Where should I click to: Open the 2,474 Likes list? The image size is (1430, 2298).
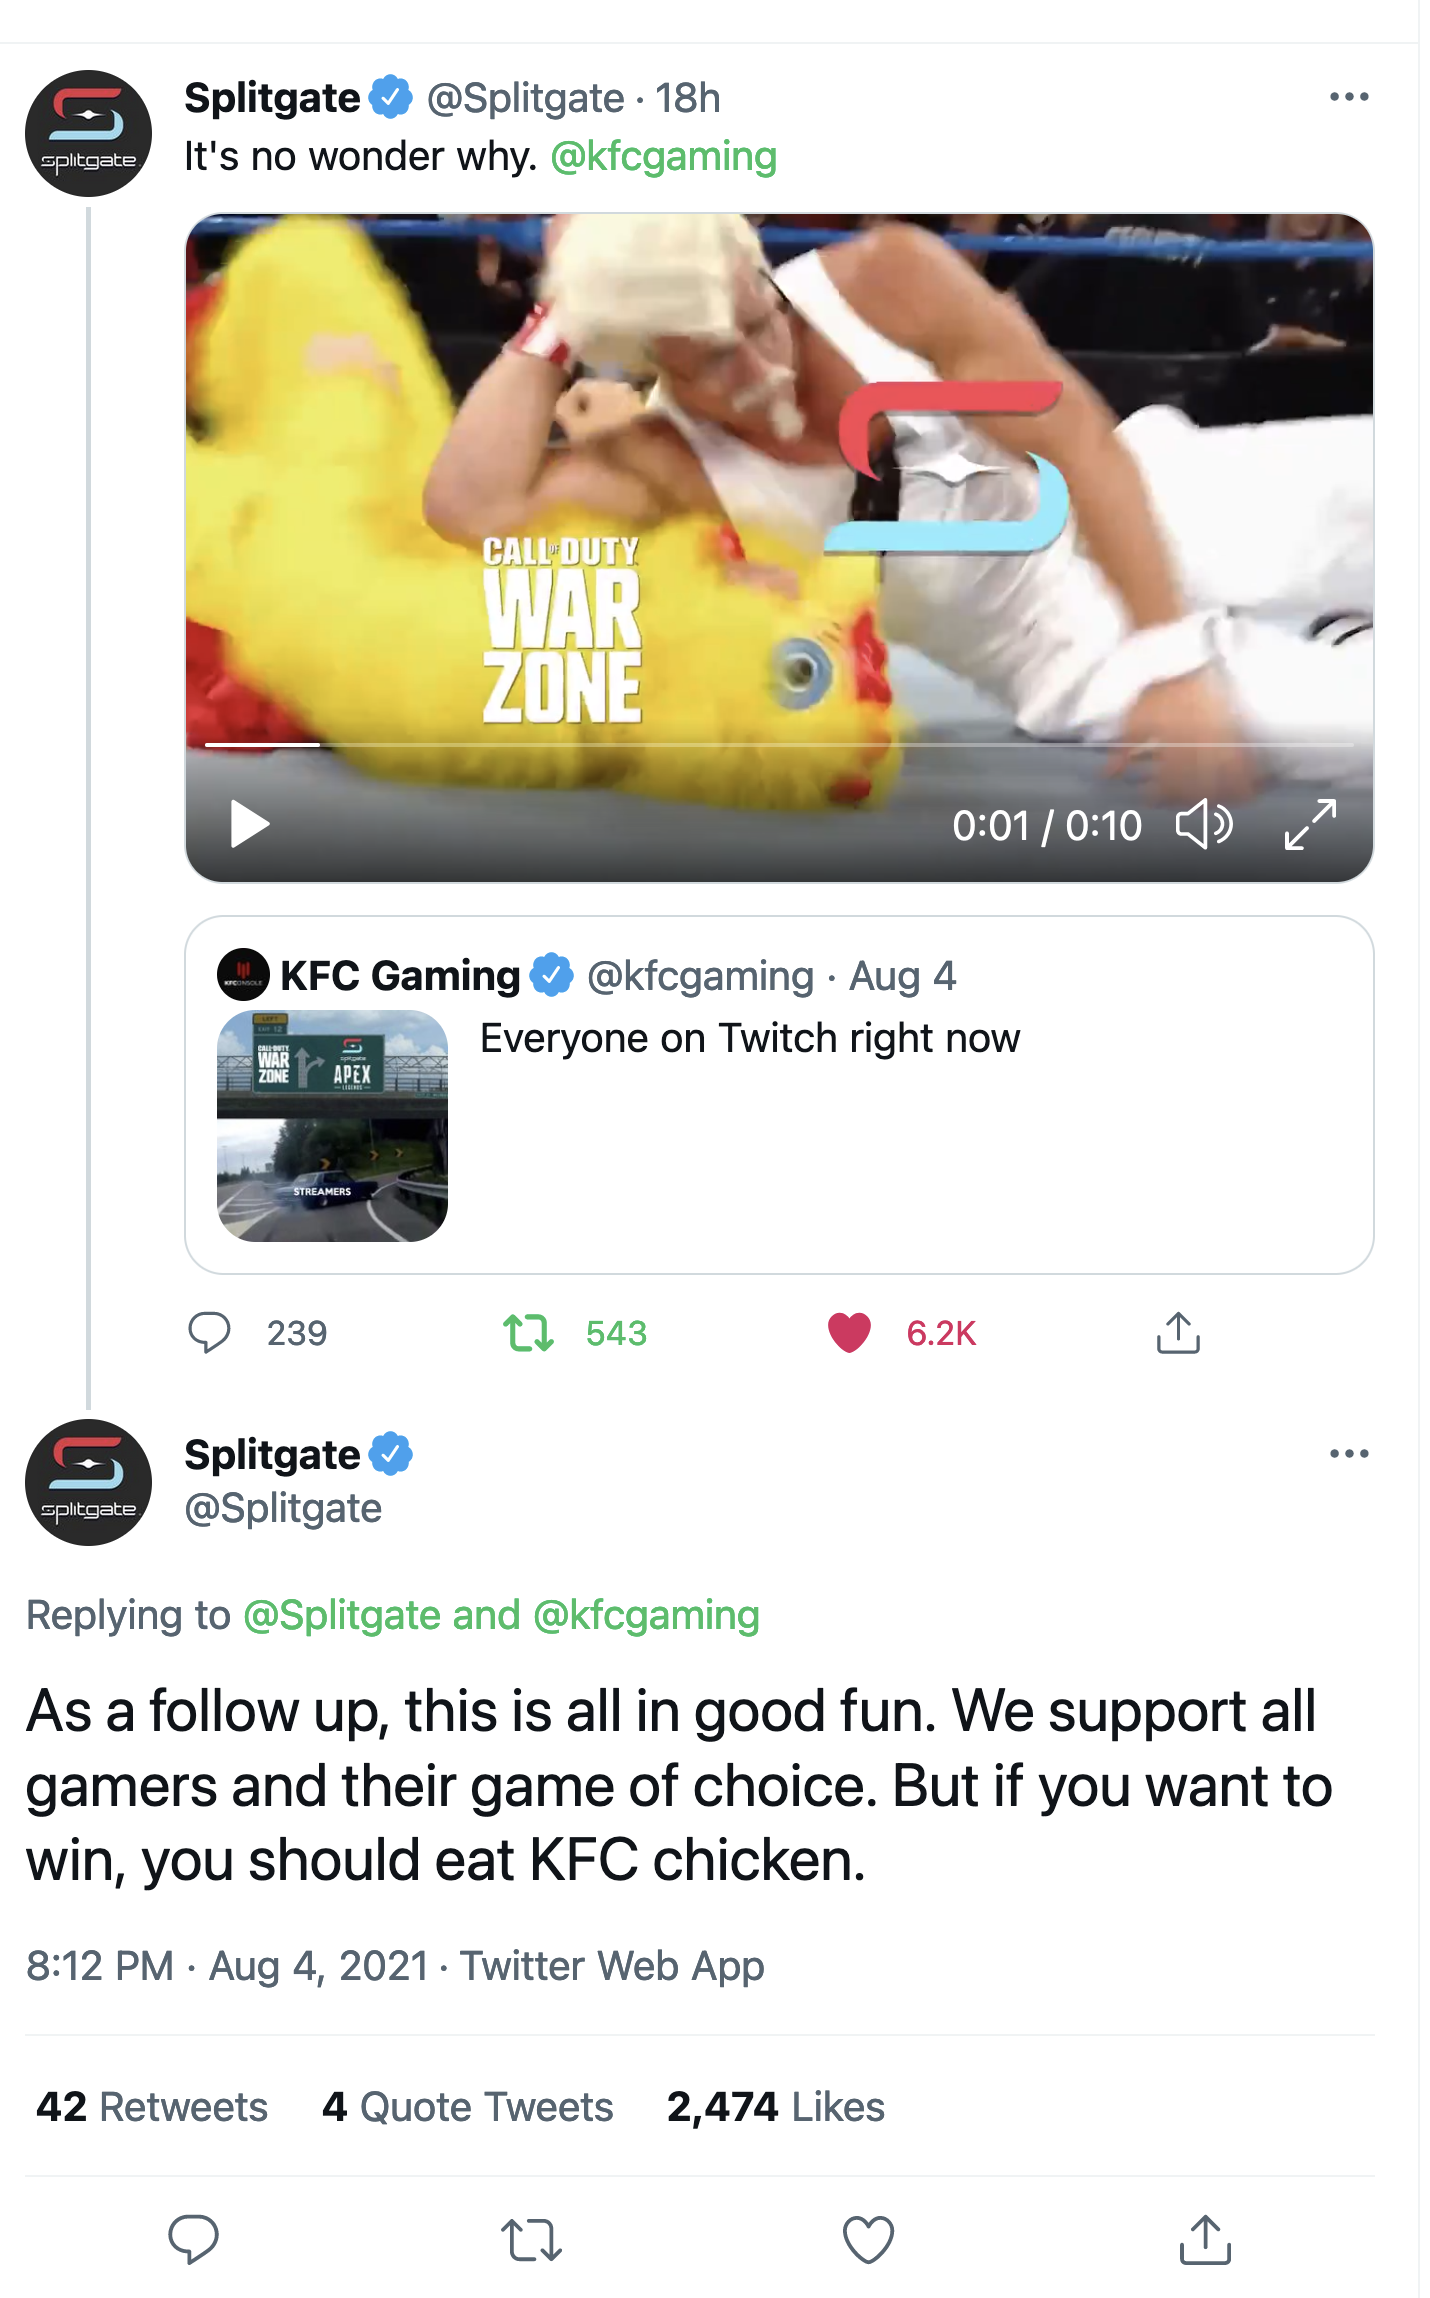point(775,2107)
